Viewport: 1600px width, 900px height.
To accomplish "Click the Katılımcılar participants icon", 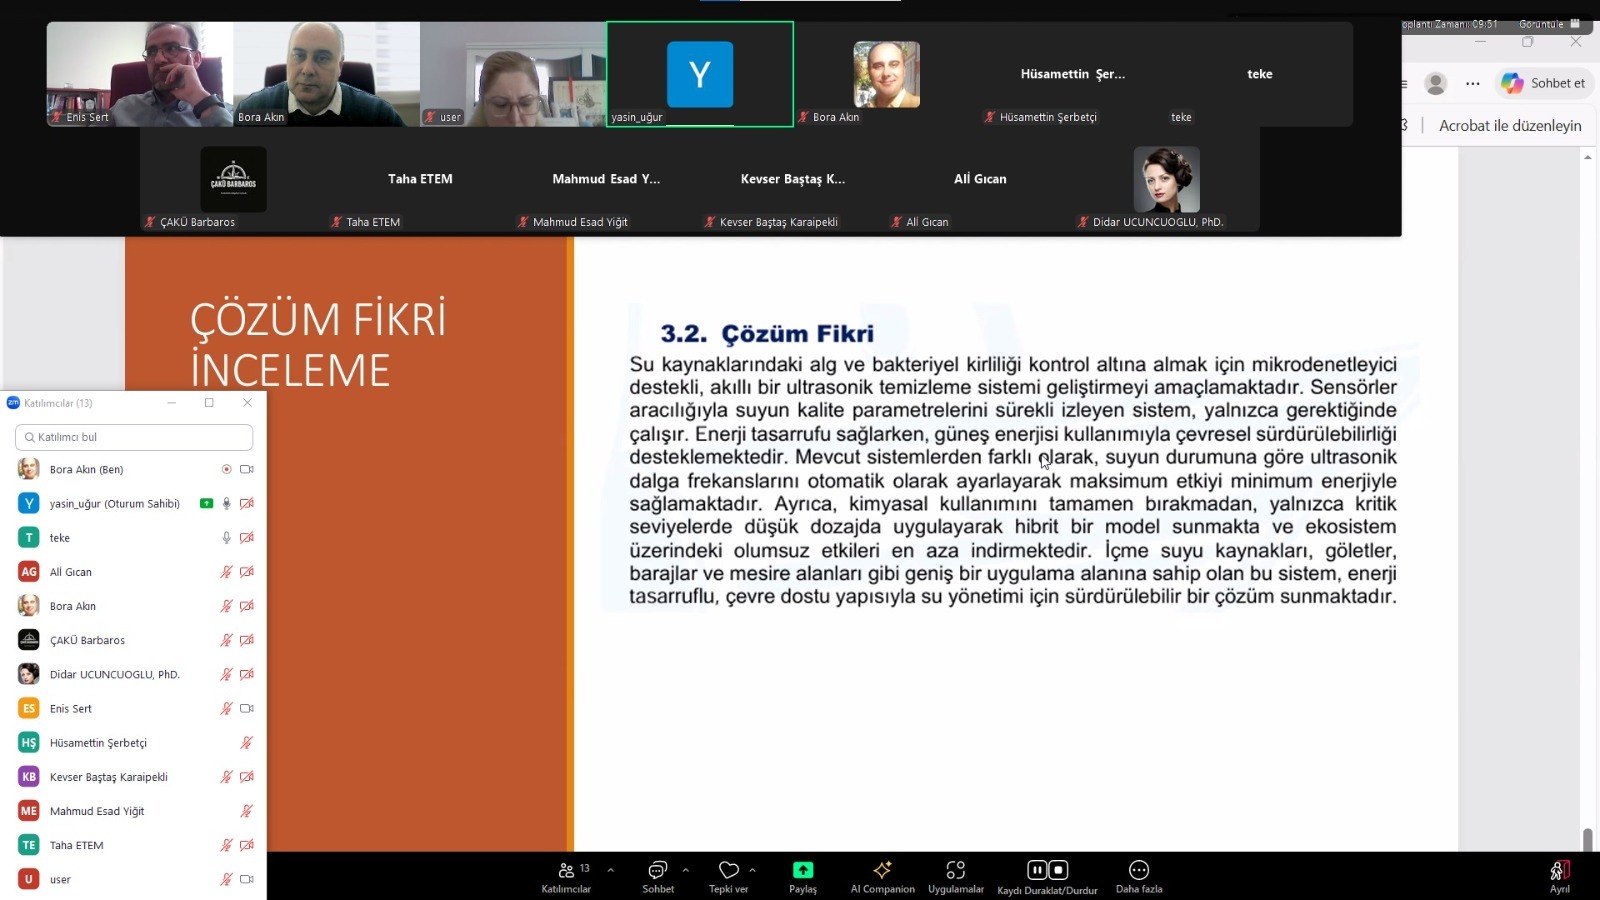I will point(567,870).
